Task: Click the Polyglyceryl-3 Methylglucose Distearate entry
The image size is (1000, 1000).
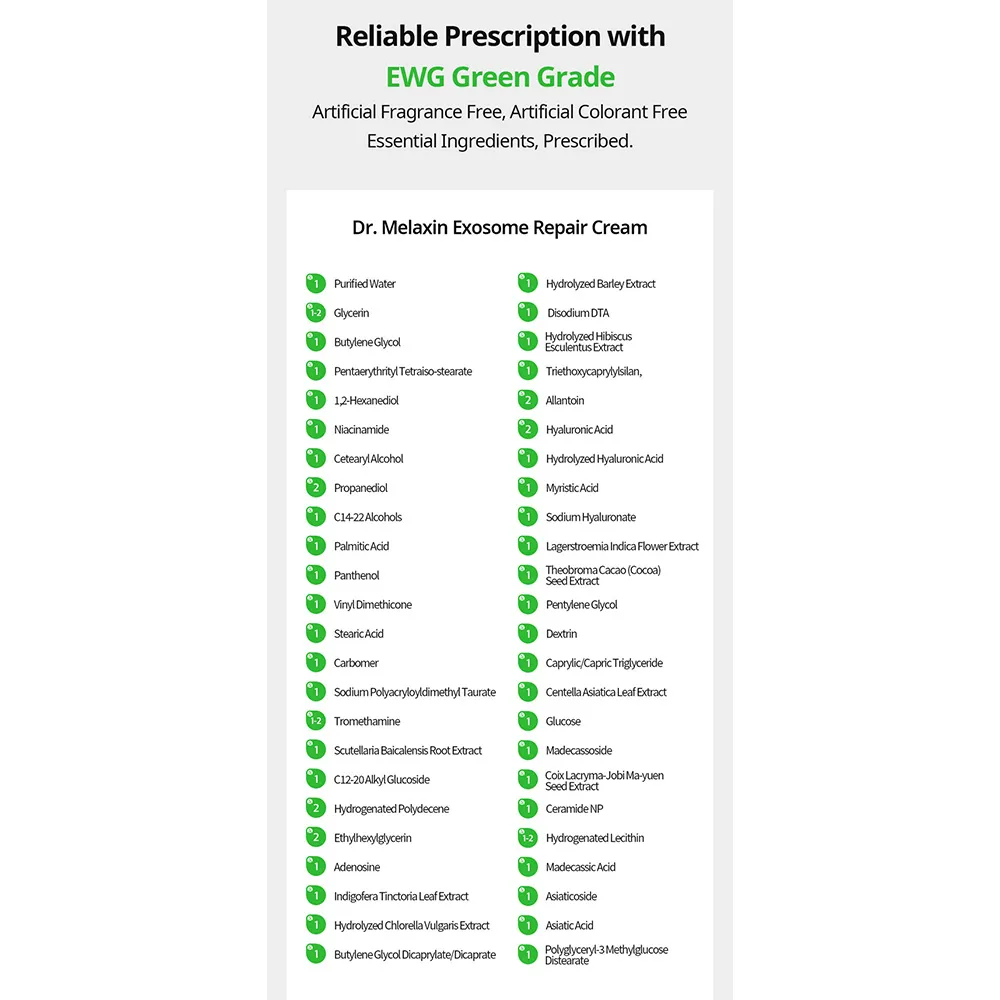Action: click(607, 955)
